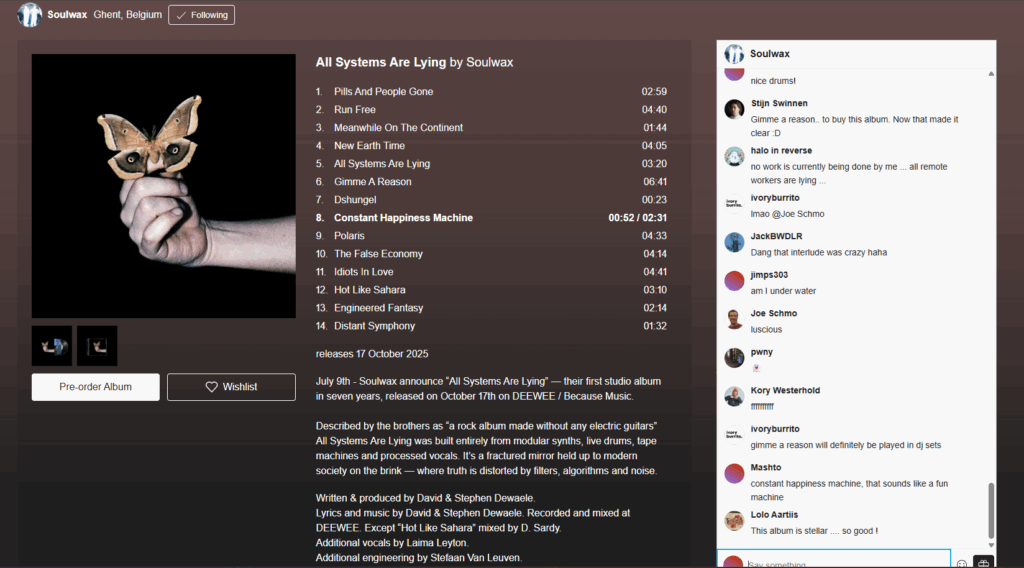The width and height of the screenshot is (1024, 568).
Task: Click halo in reverse's chat avatar
Action: pos(734,157)
